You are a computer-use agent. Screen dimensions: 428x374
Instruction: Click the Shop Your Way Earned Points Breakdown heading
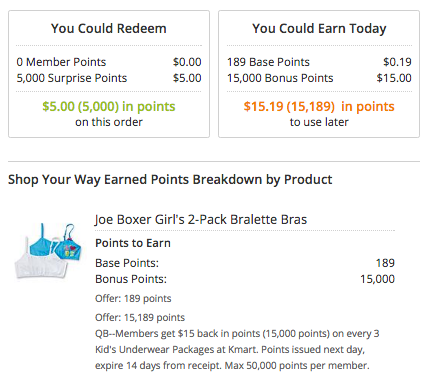(x=170, y=180)
